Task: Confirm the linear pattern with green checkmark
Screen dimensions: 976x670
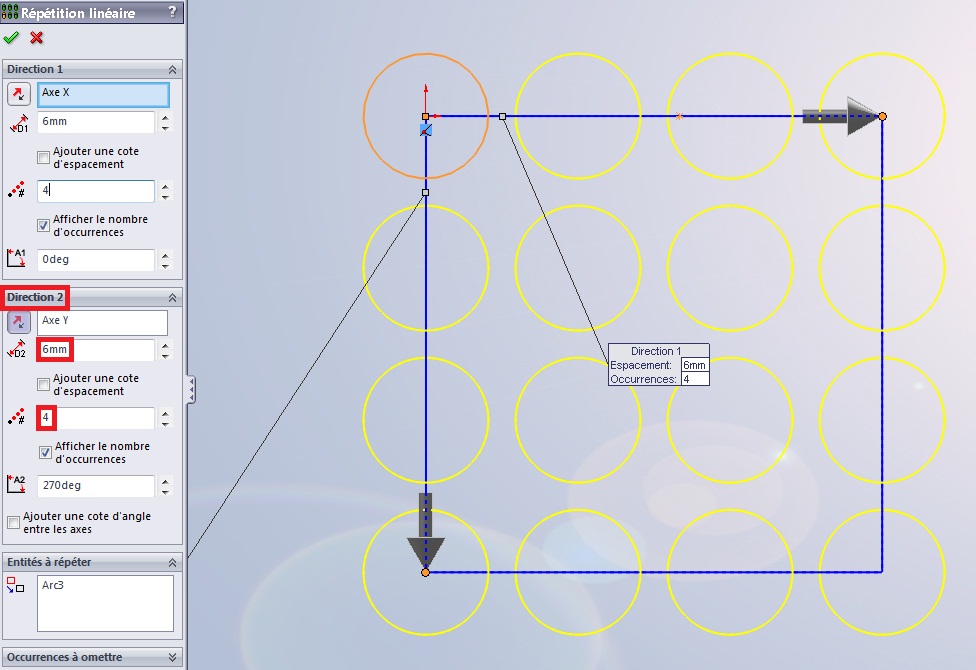Action: (11, 38)
